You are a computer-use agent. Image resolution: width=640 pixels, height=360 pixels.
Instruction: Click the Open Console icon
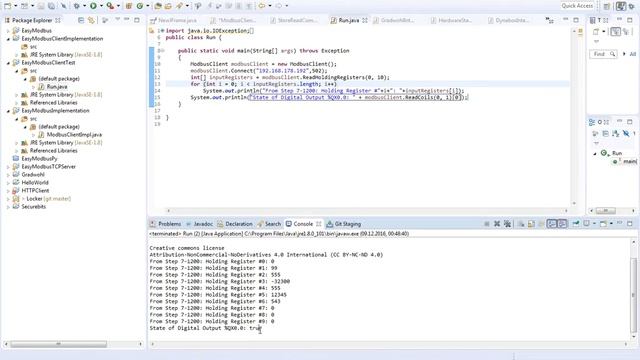603,224
